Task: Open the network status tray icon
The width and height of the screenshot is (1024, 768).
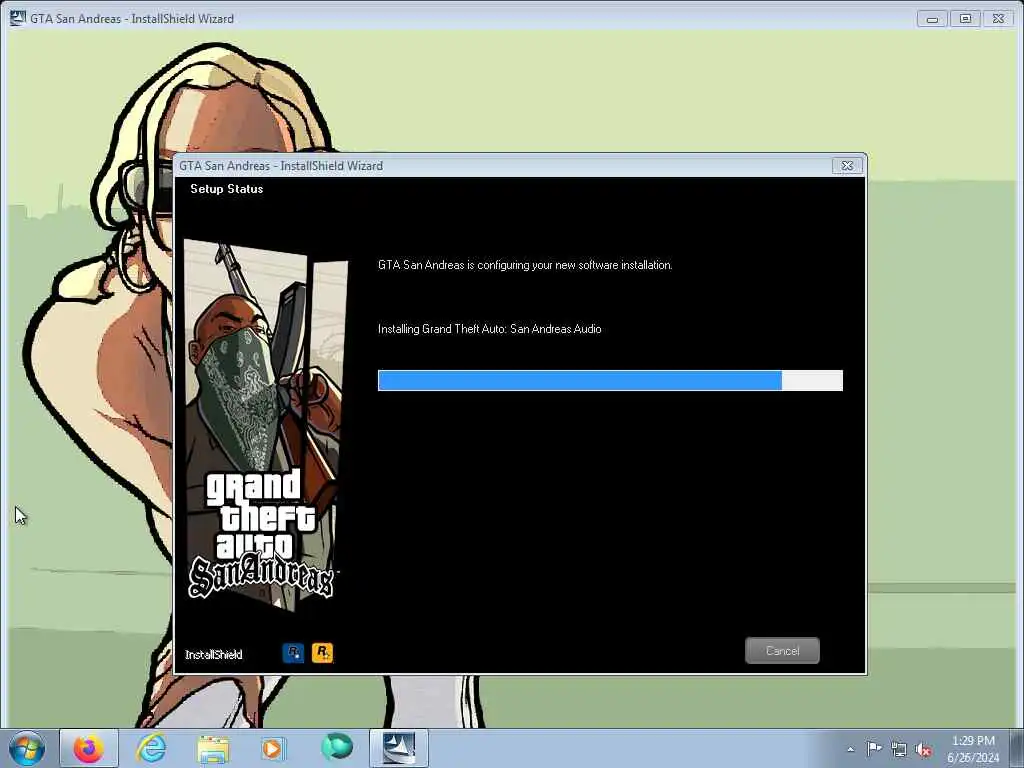Action: click(x=899, y=749)
